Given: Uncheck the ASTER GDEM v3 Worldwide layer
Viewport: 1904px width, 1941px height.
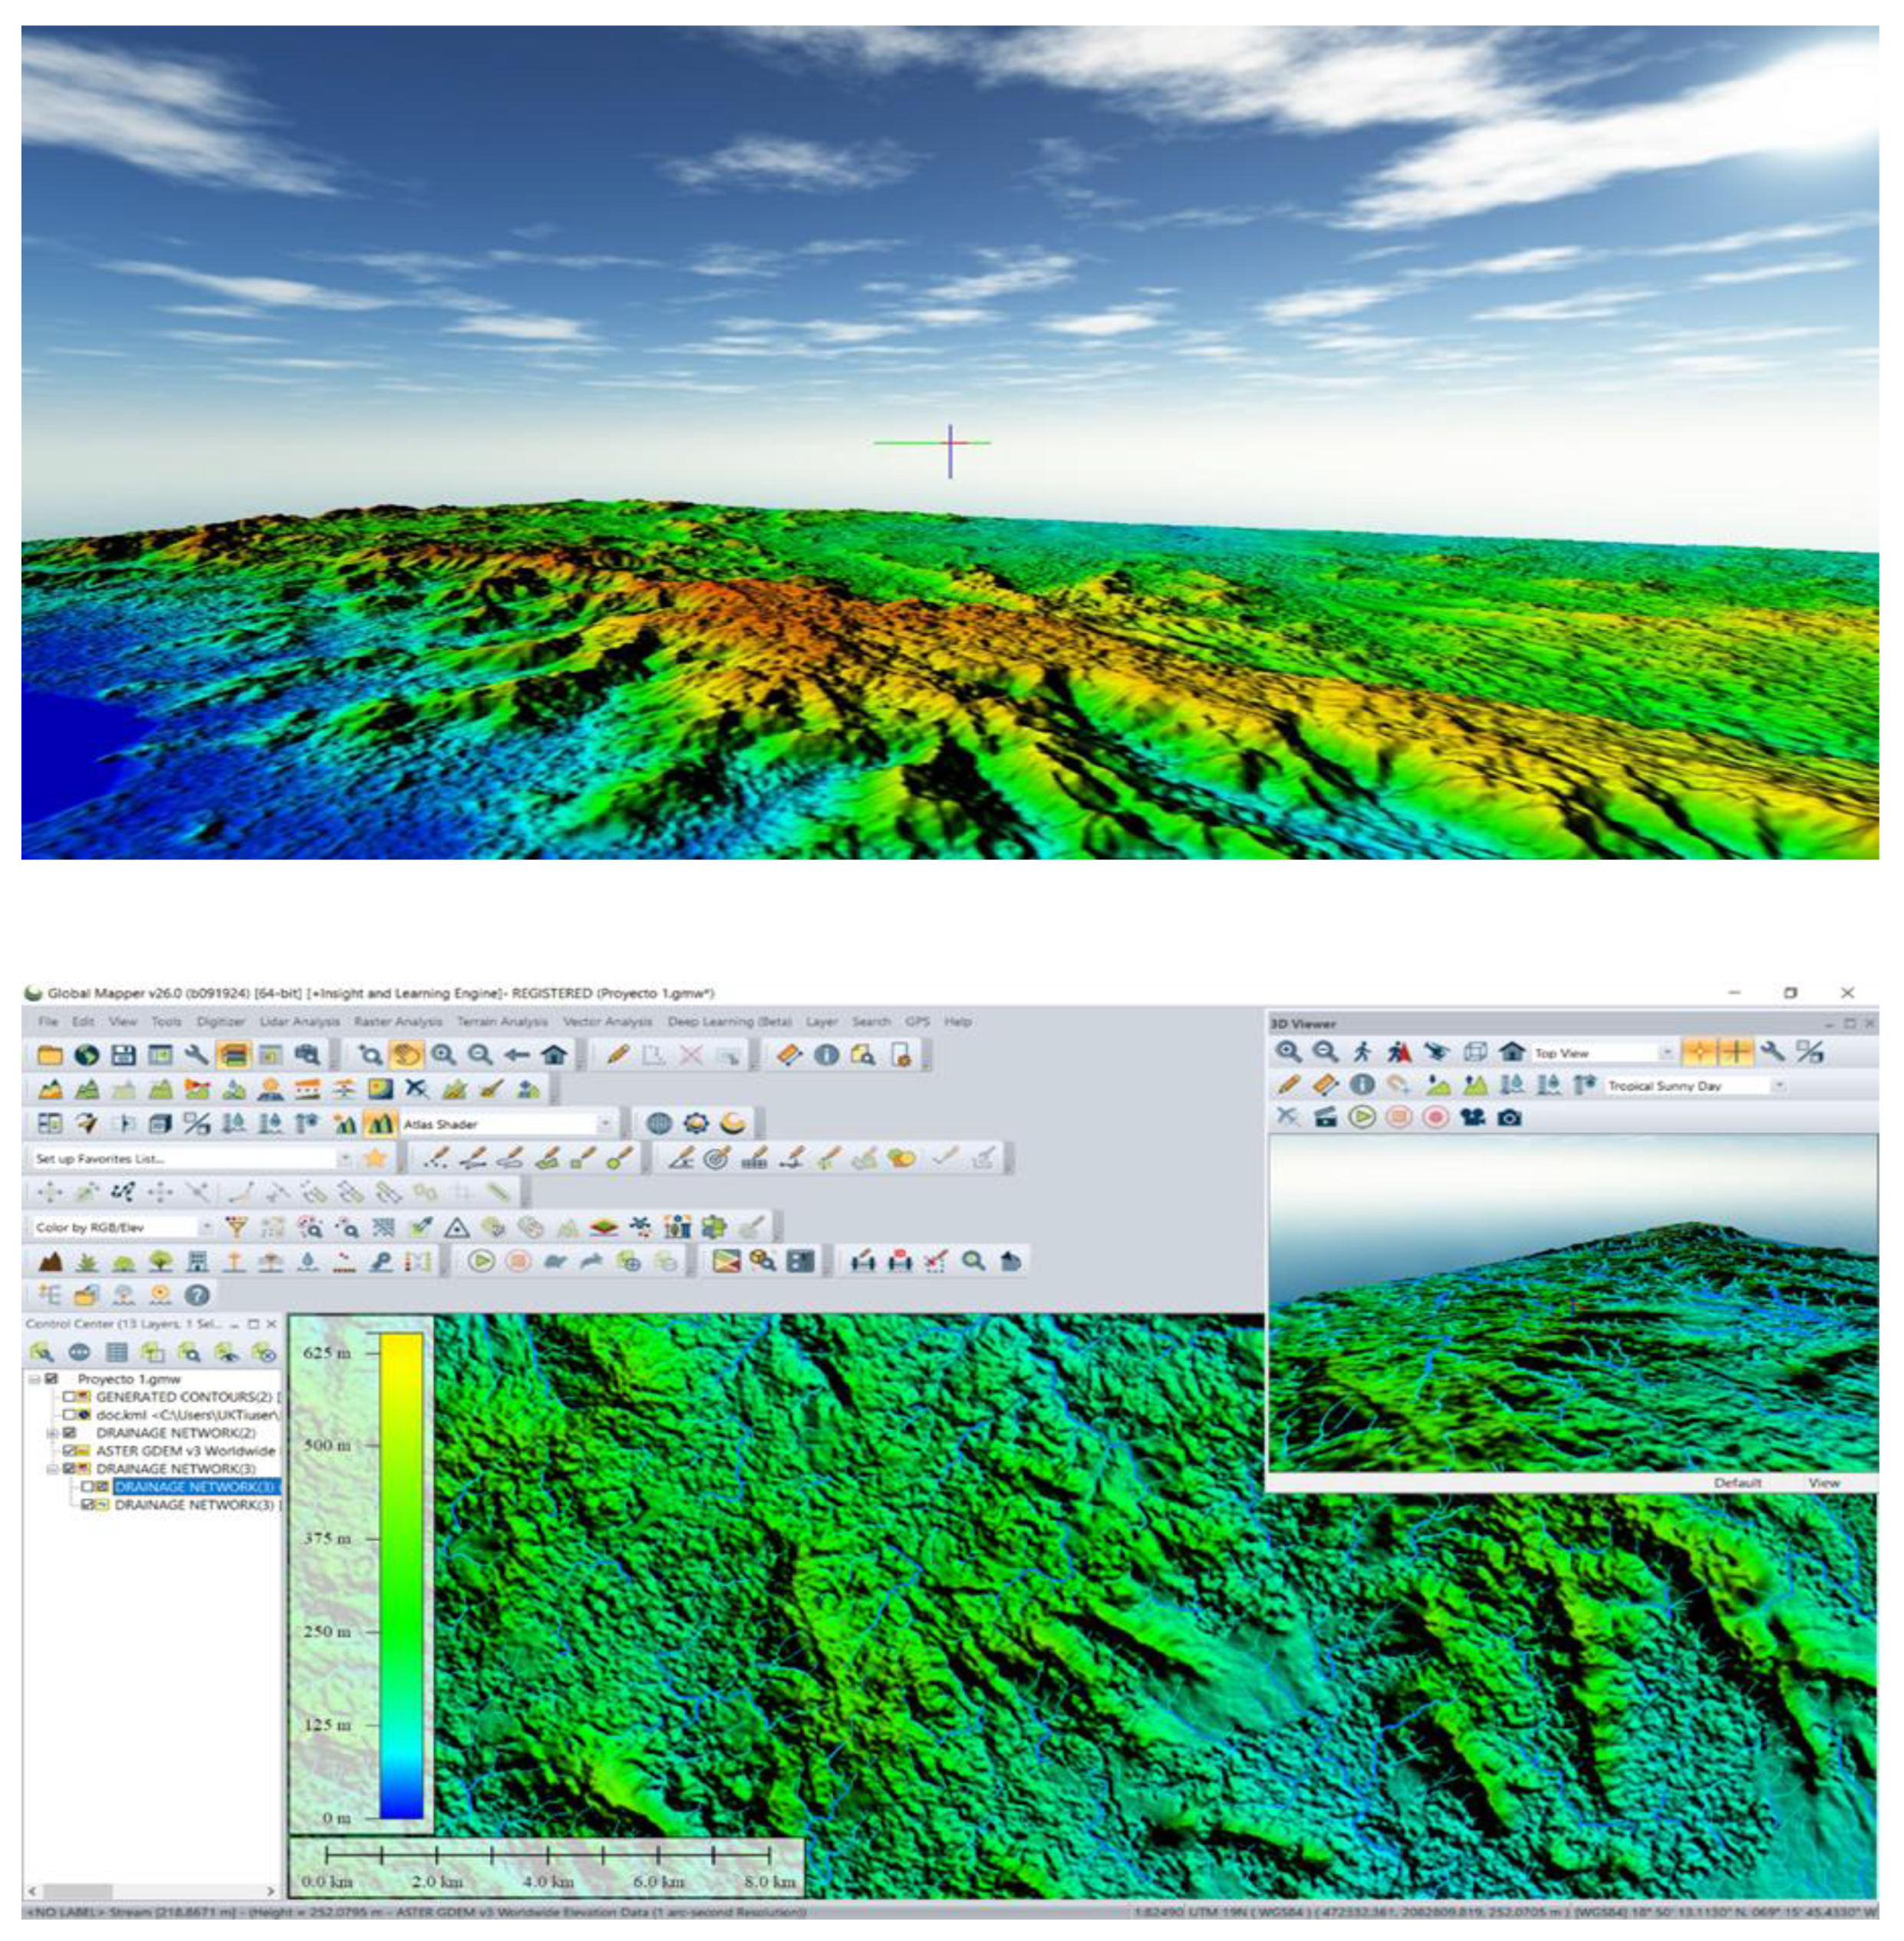Looking at the screenshot, I should 69,1451.
